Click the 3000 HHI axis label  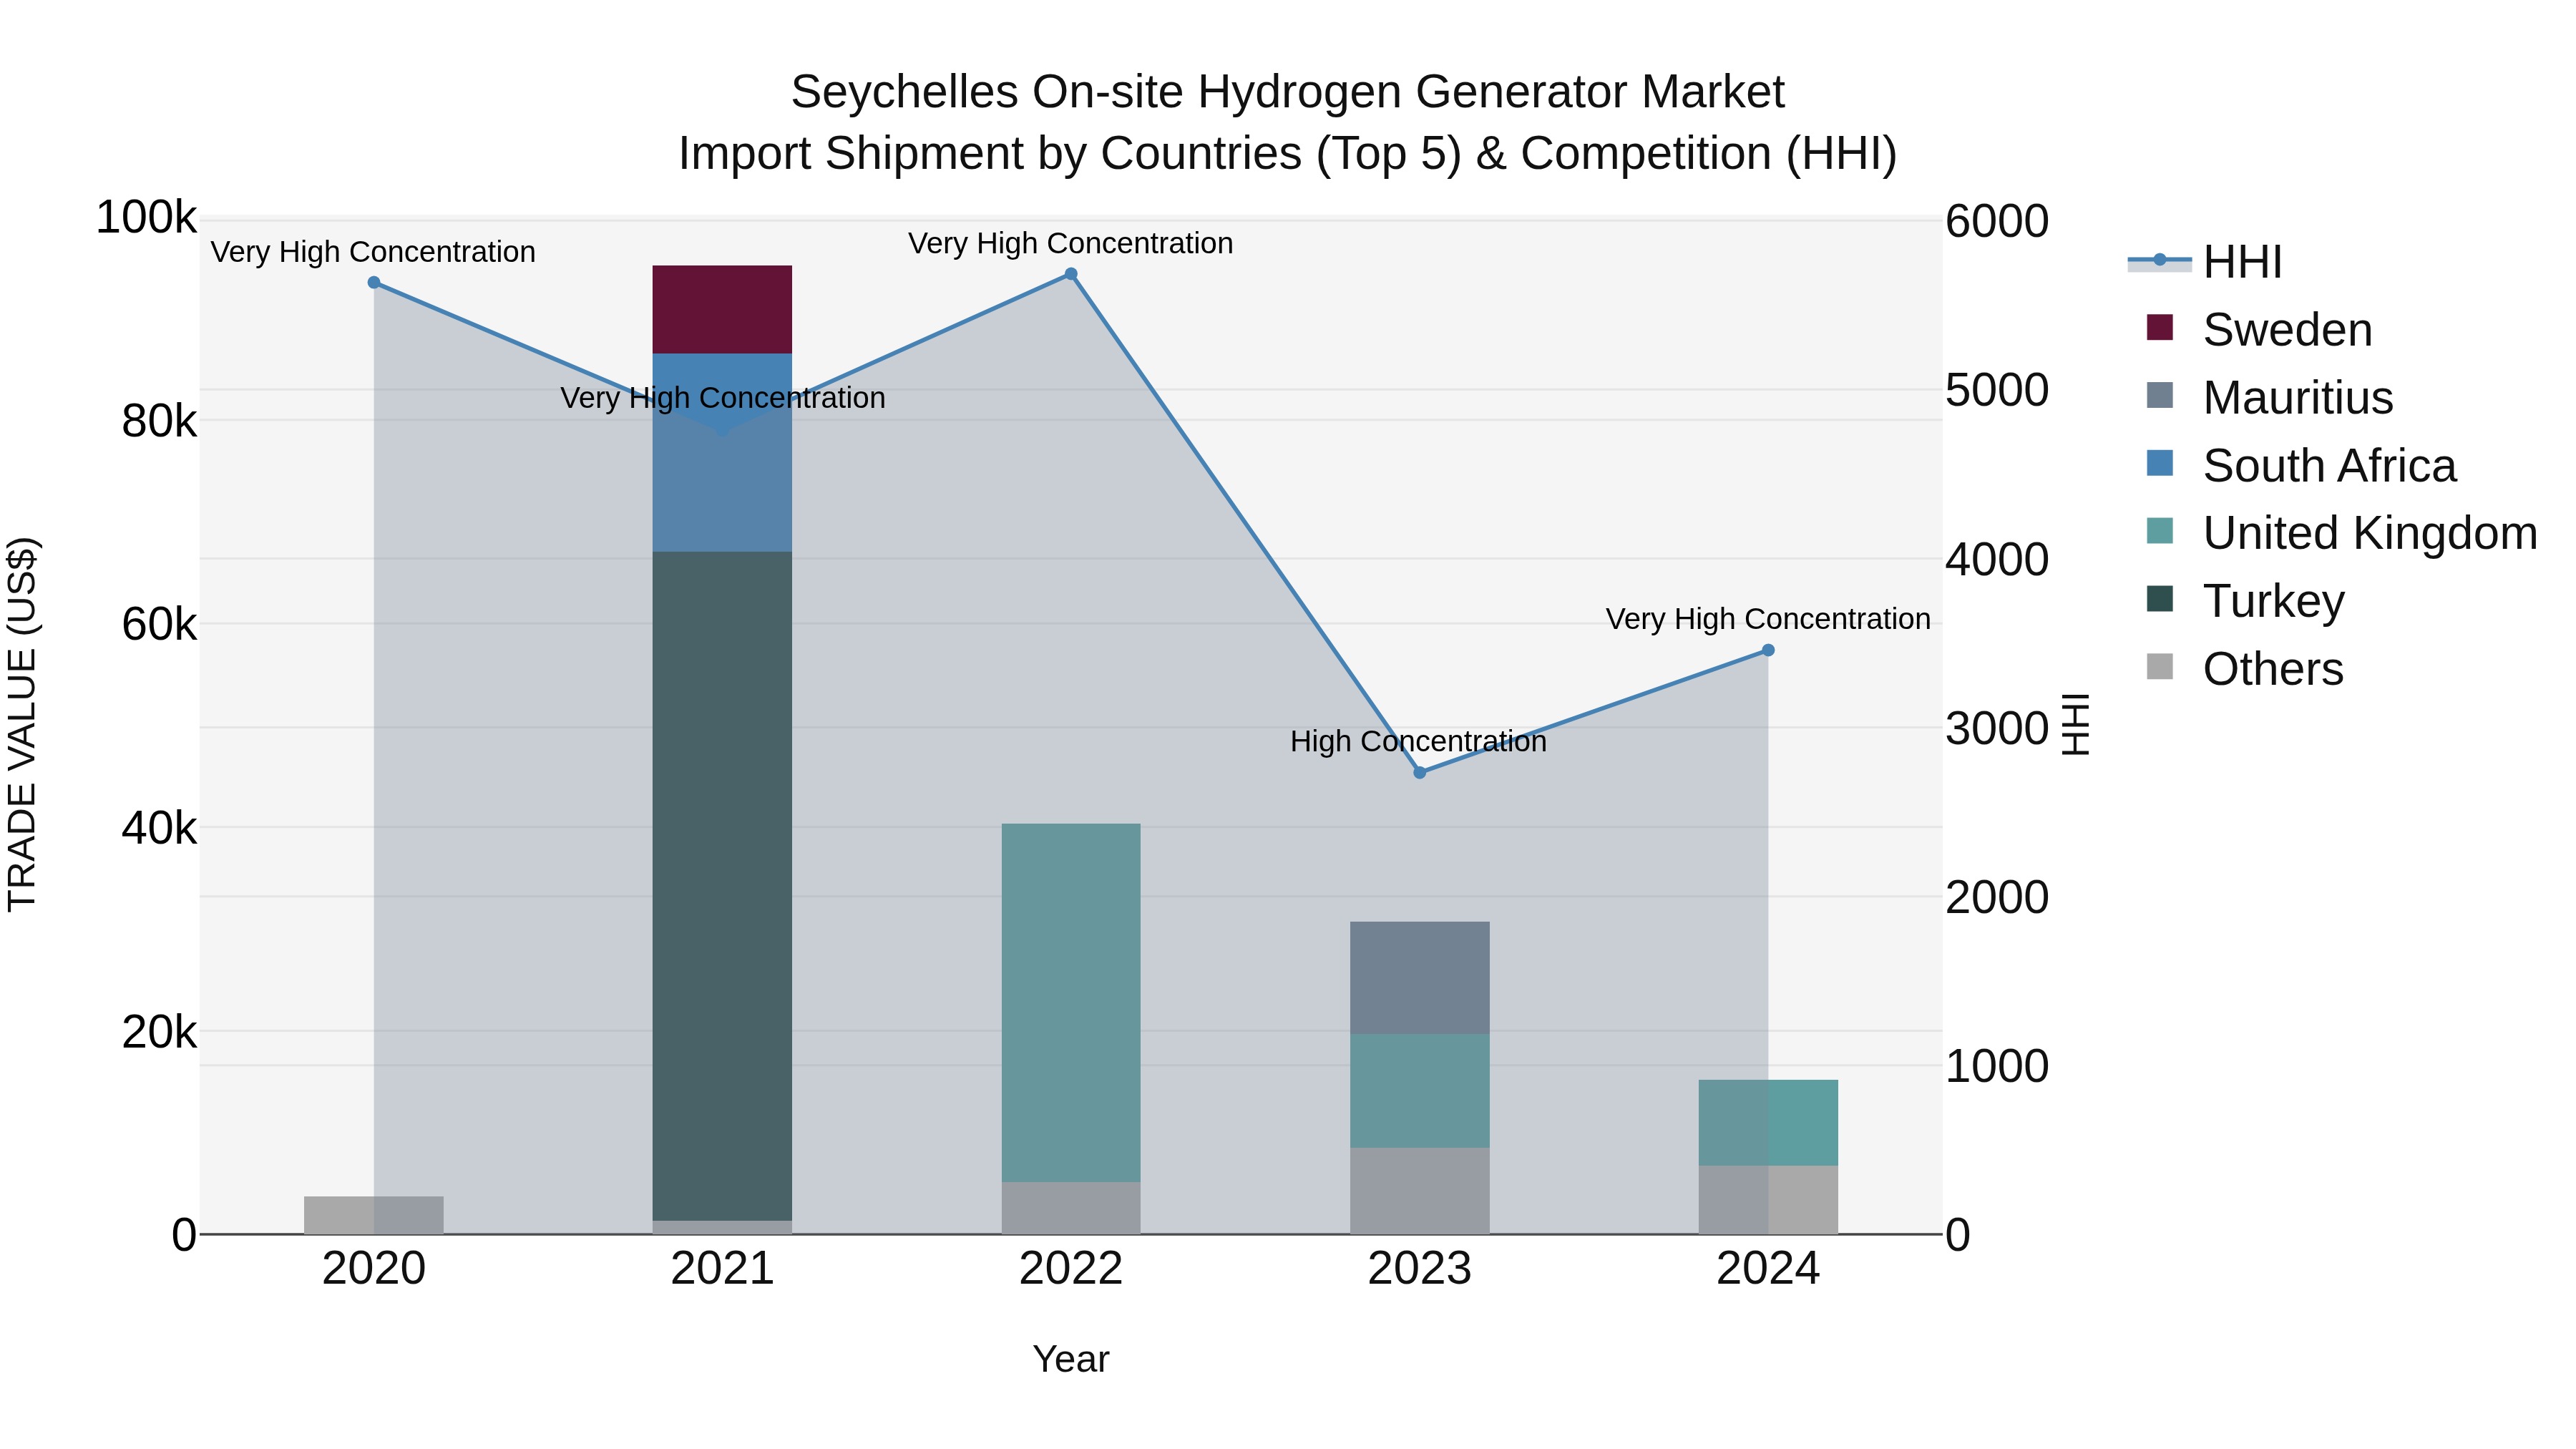coord(1997,729)
